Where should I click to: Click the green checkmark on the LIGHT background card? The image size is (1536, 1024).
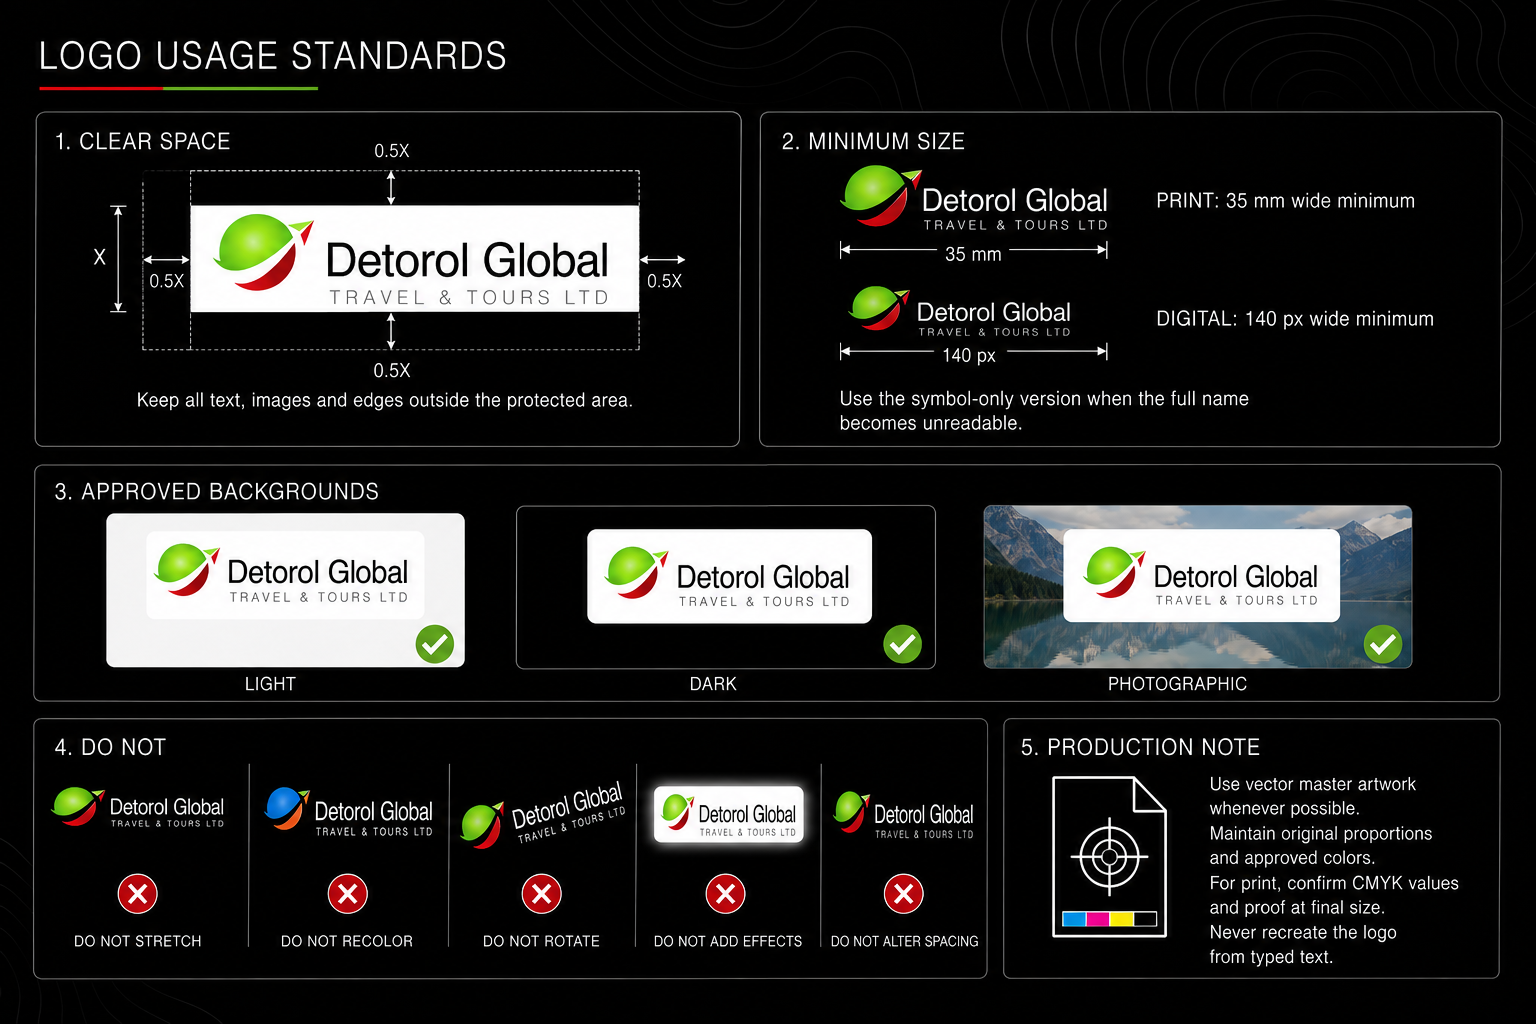(x=435, y=645)
